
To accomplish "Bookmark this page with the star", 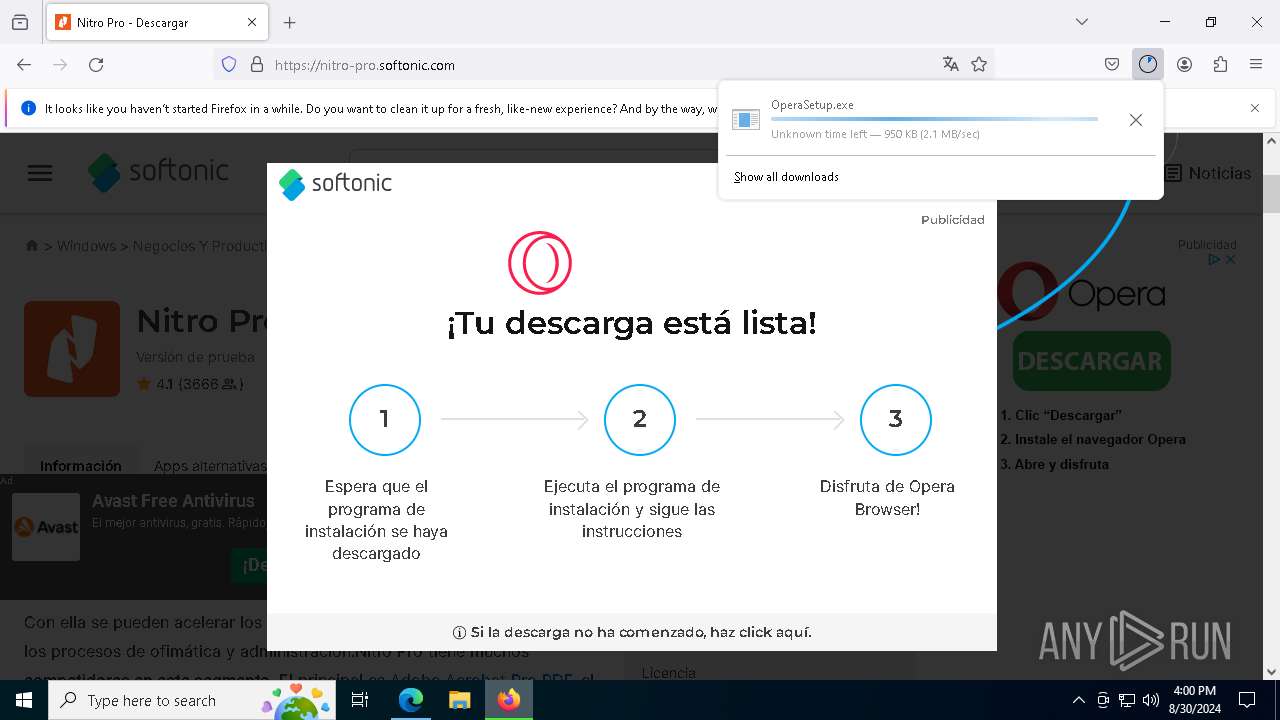I will 979,64.
